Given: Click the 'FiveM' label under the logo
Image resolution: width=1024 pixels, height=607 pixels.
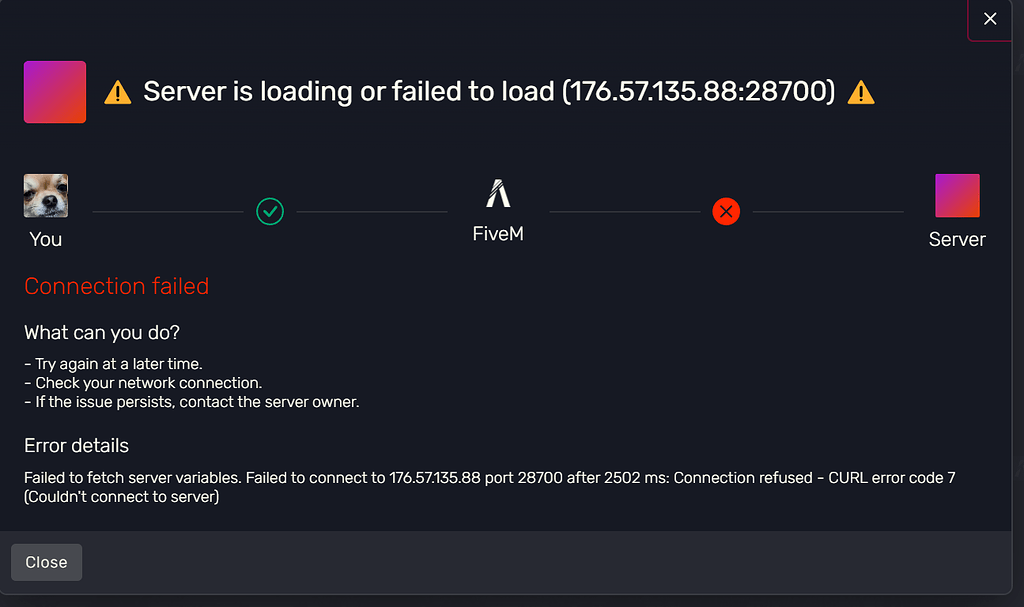Looking at the screenshot, I should click(498, 234).
